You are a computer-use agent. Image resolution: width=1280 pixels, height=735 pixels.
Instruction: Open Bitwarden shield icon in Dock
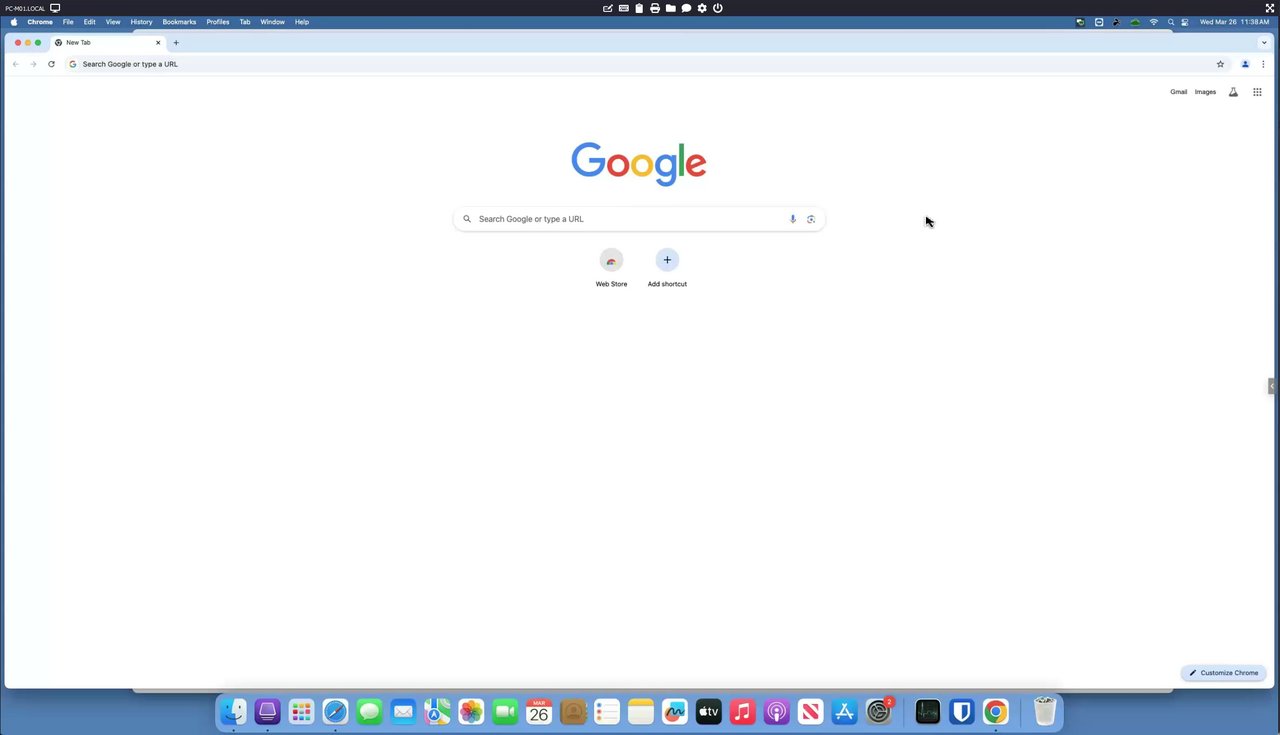point(961,712)
